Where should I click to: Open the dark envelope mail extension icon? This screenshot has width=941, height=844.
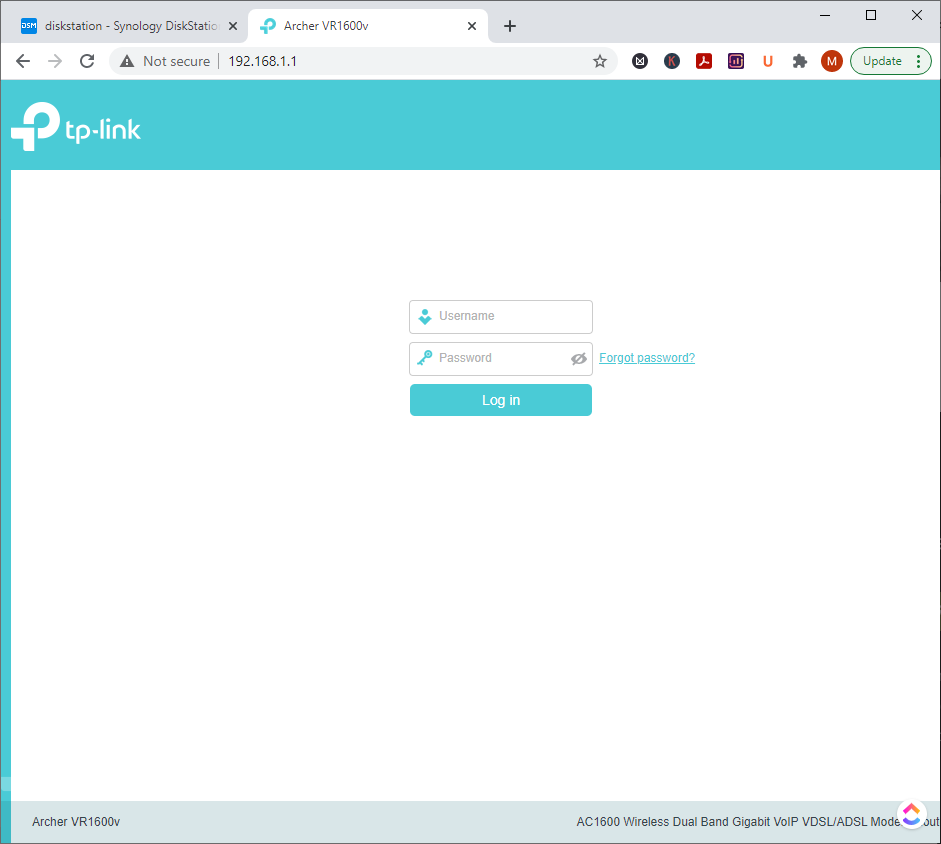(x=640, y=61)
